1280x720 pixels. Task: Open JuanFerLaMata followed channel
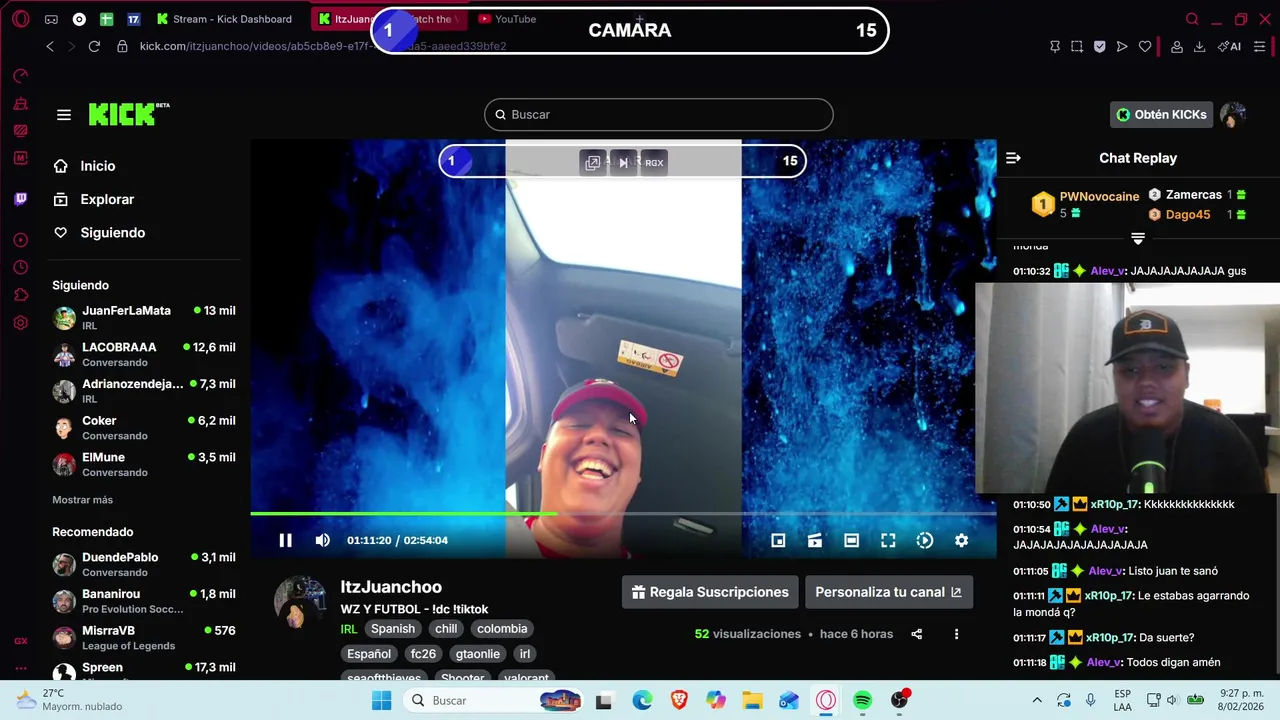pos(144,318)
